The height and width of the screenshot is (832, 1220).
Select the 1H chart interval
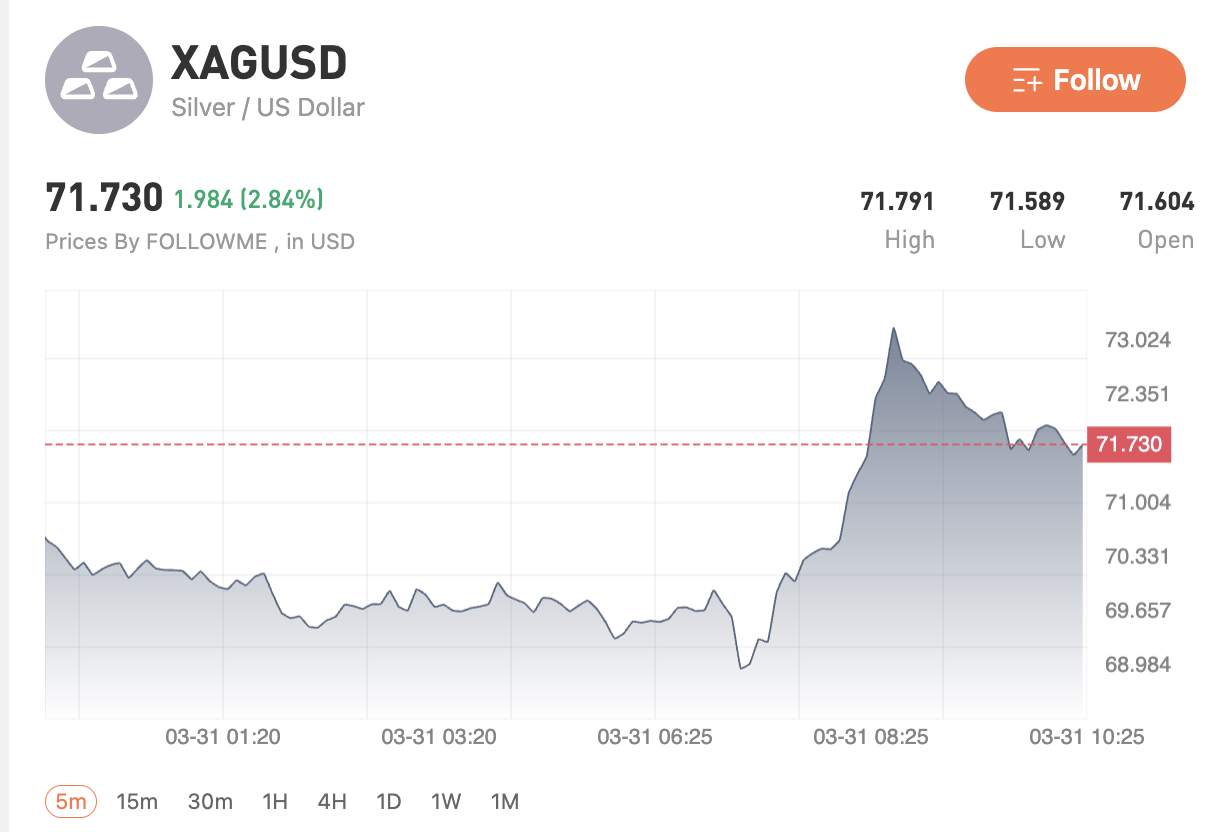[275, 801]
